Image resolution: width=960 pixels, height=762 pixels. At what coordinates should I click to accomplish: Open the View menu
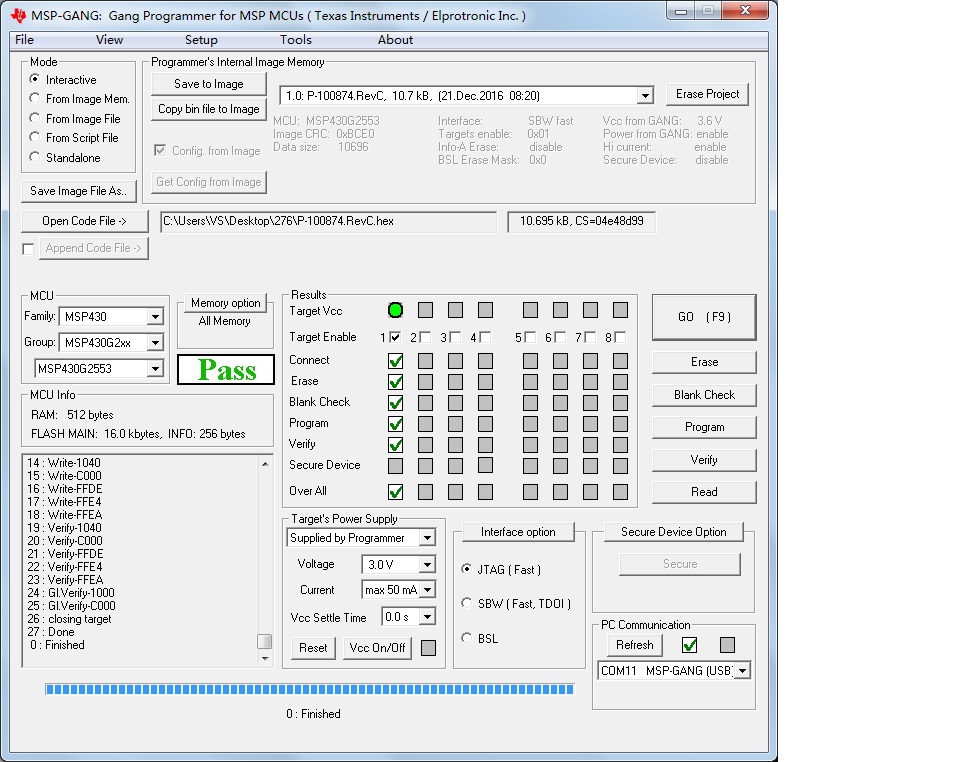pos(110,40)
